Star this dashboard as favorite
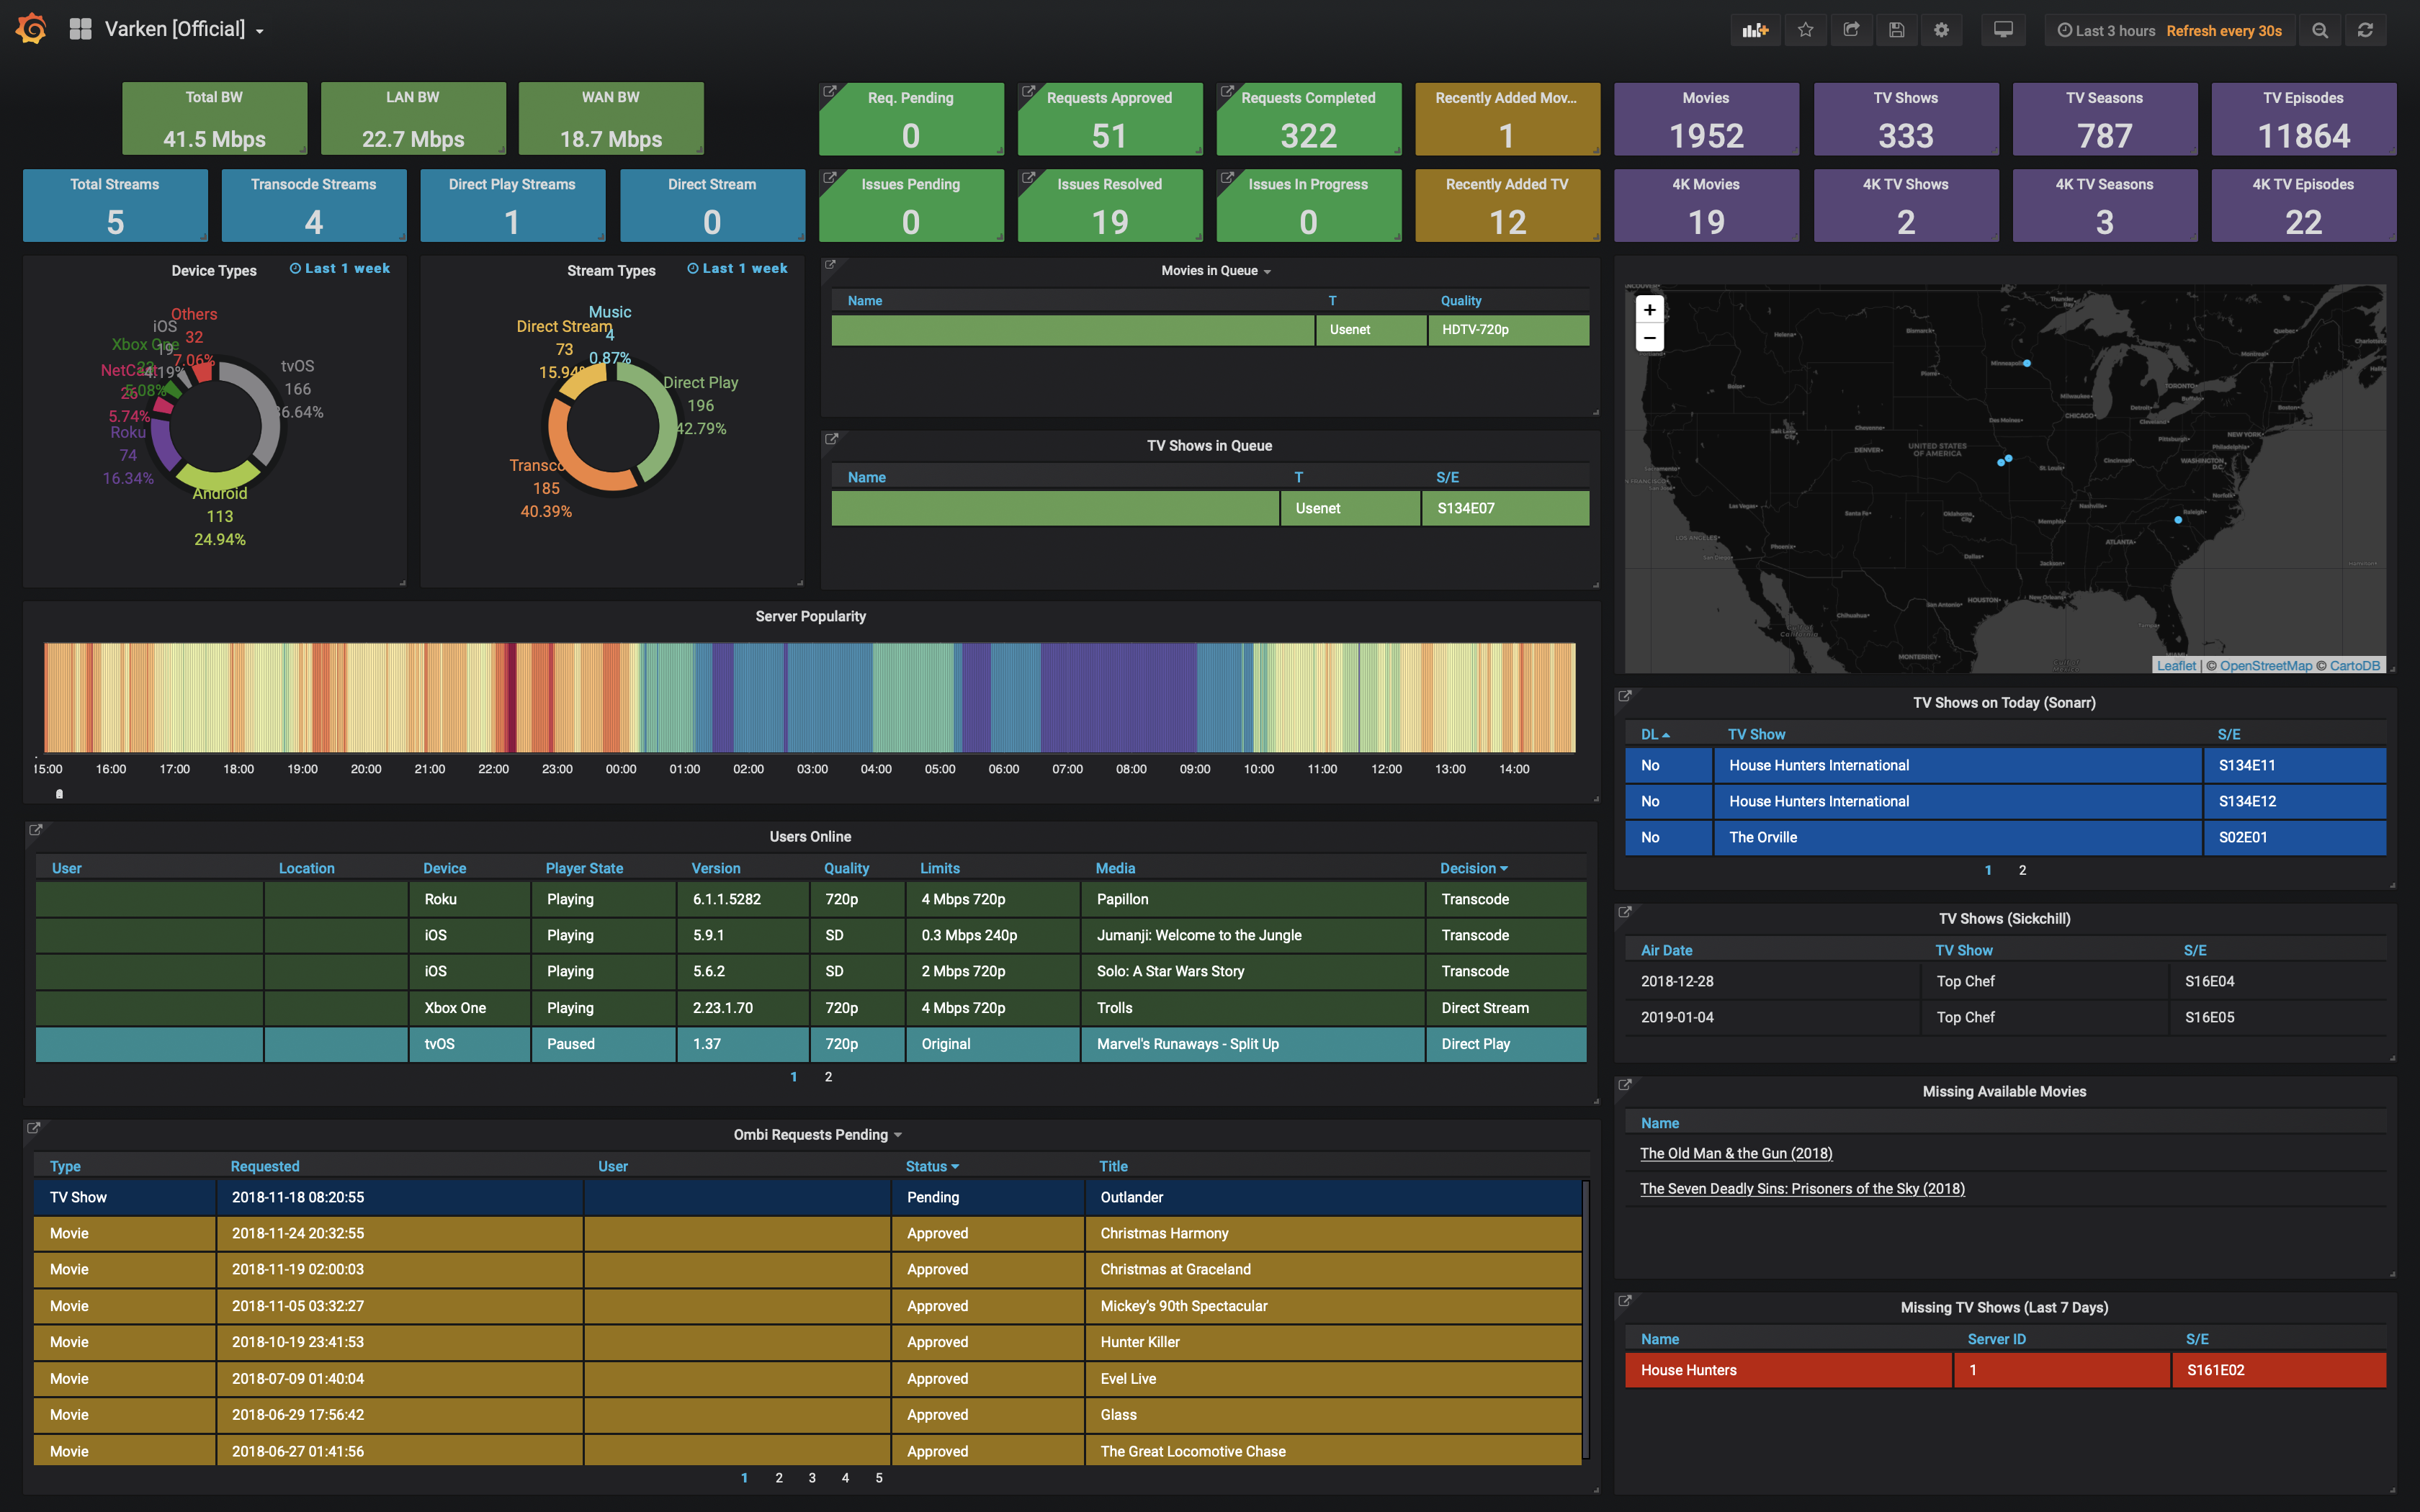This screenshot has width=2420, height=1512. (x=1805, y=30)
